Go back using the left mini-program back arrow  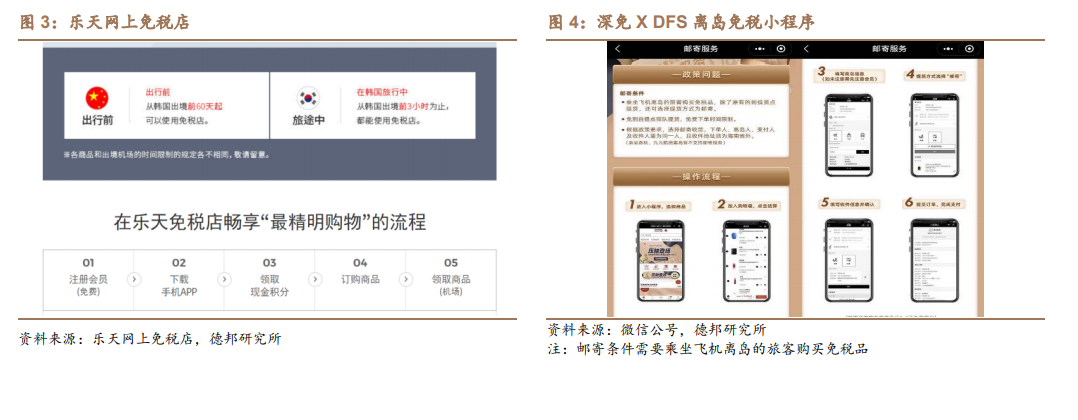(x=617, y=49)
